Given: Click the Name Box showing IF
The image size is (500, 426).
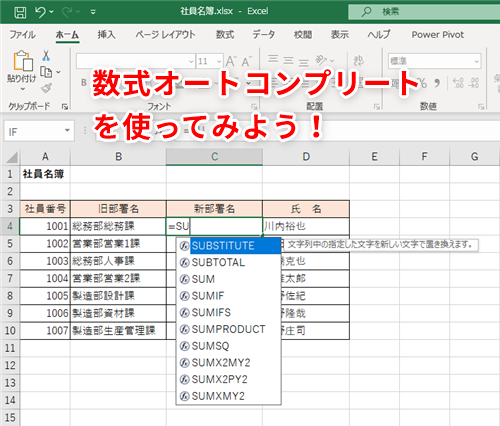Looking at the screenshot, I should (x=33, y=131).
